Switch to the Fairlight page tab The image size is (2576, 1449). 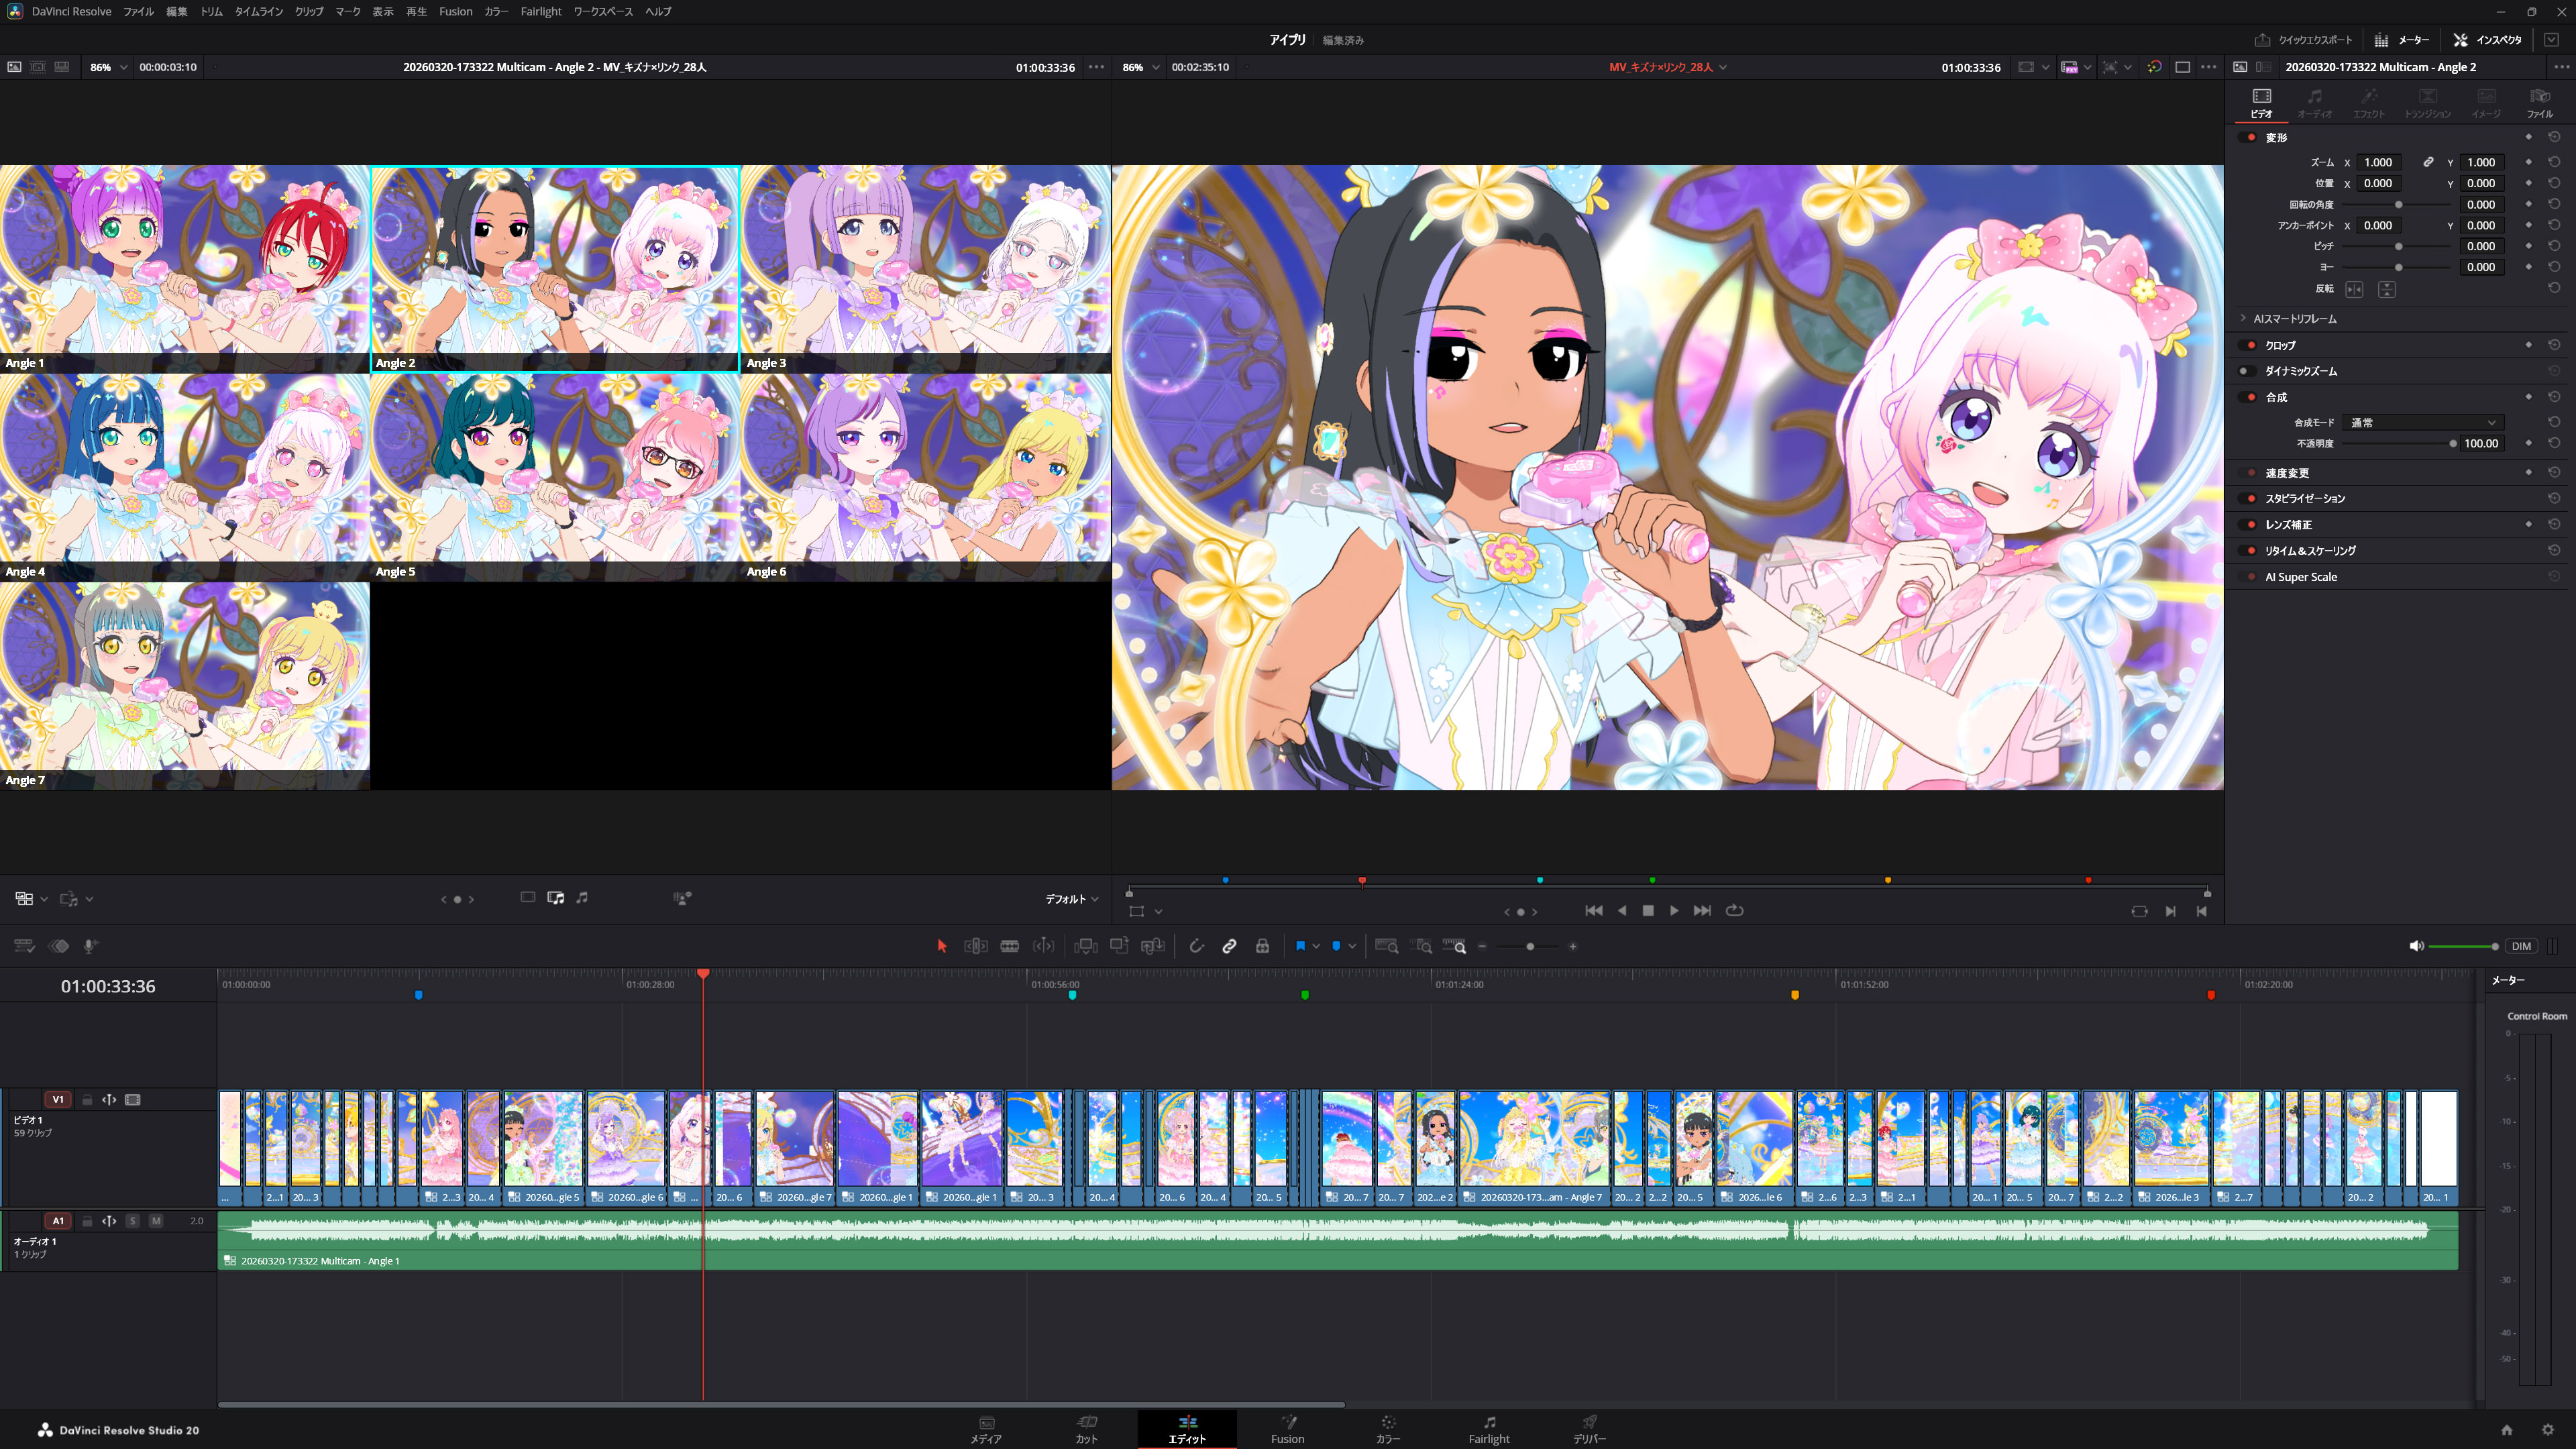coord(1488,1428)
